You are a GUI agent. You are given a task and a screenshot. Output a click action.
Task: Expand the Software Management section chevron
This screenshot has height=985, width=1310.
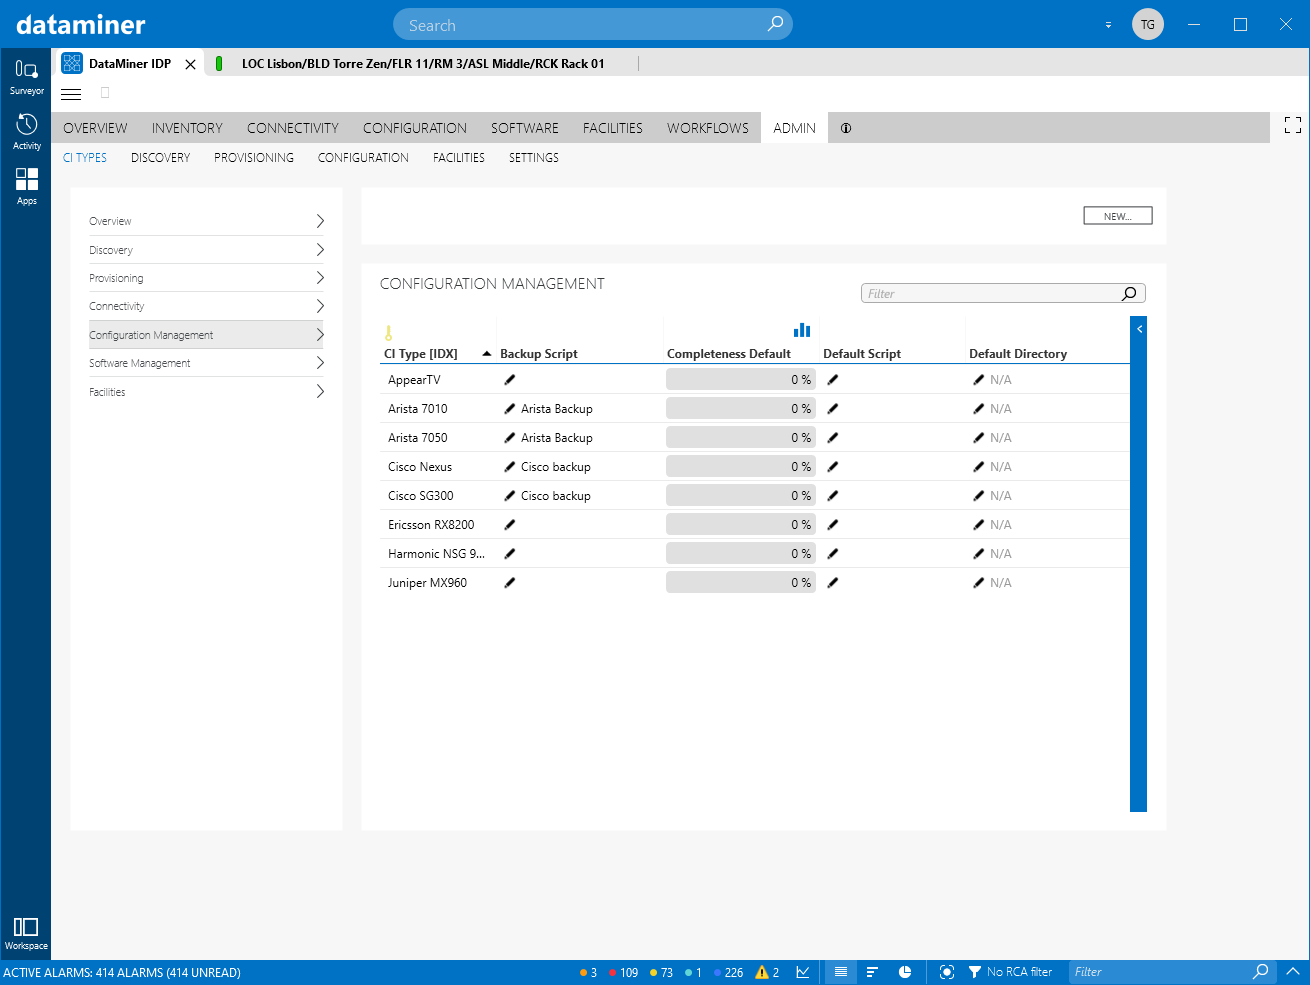pyautogui.click(x=320, y=362)
